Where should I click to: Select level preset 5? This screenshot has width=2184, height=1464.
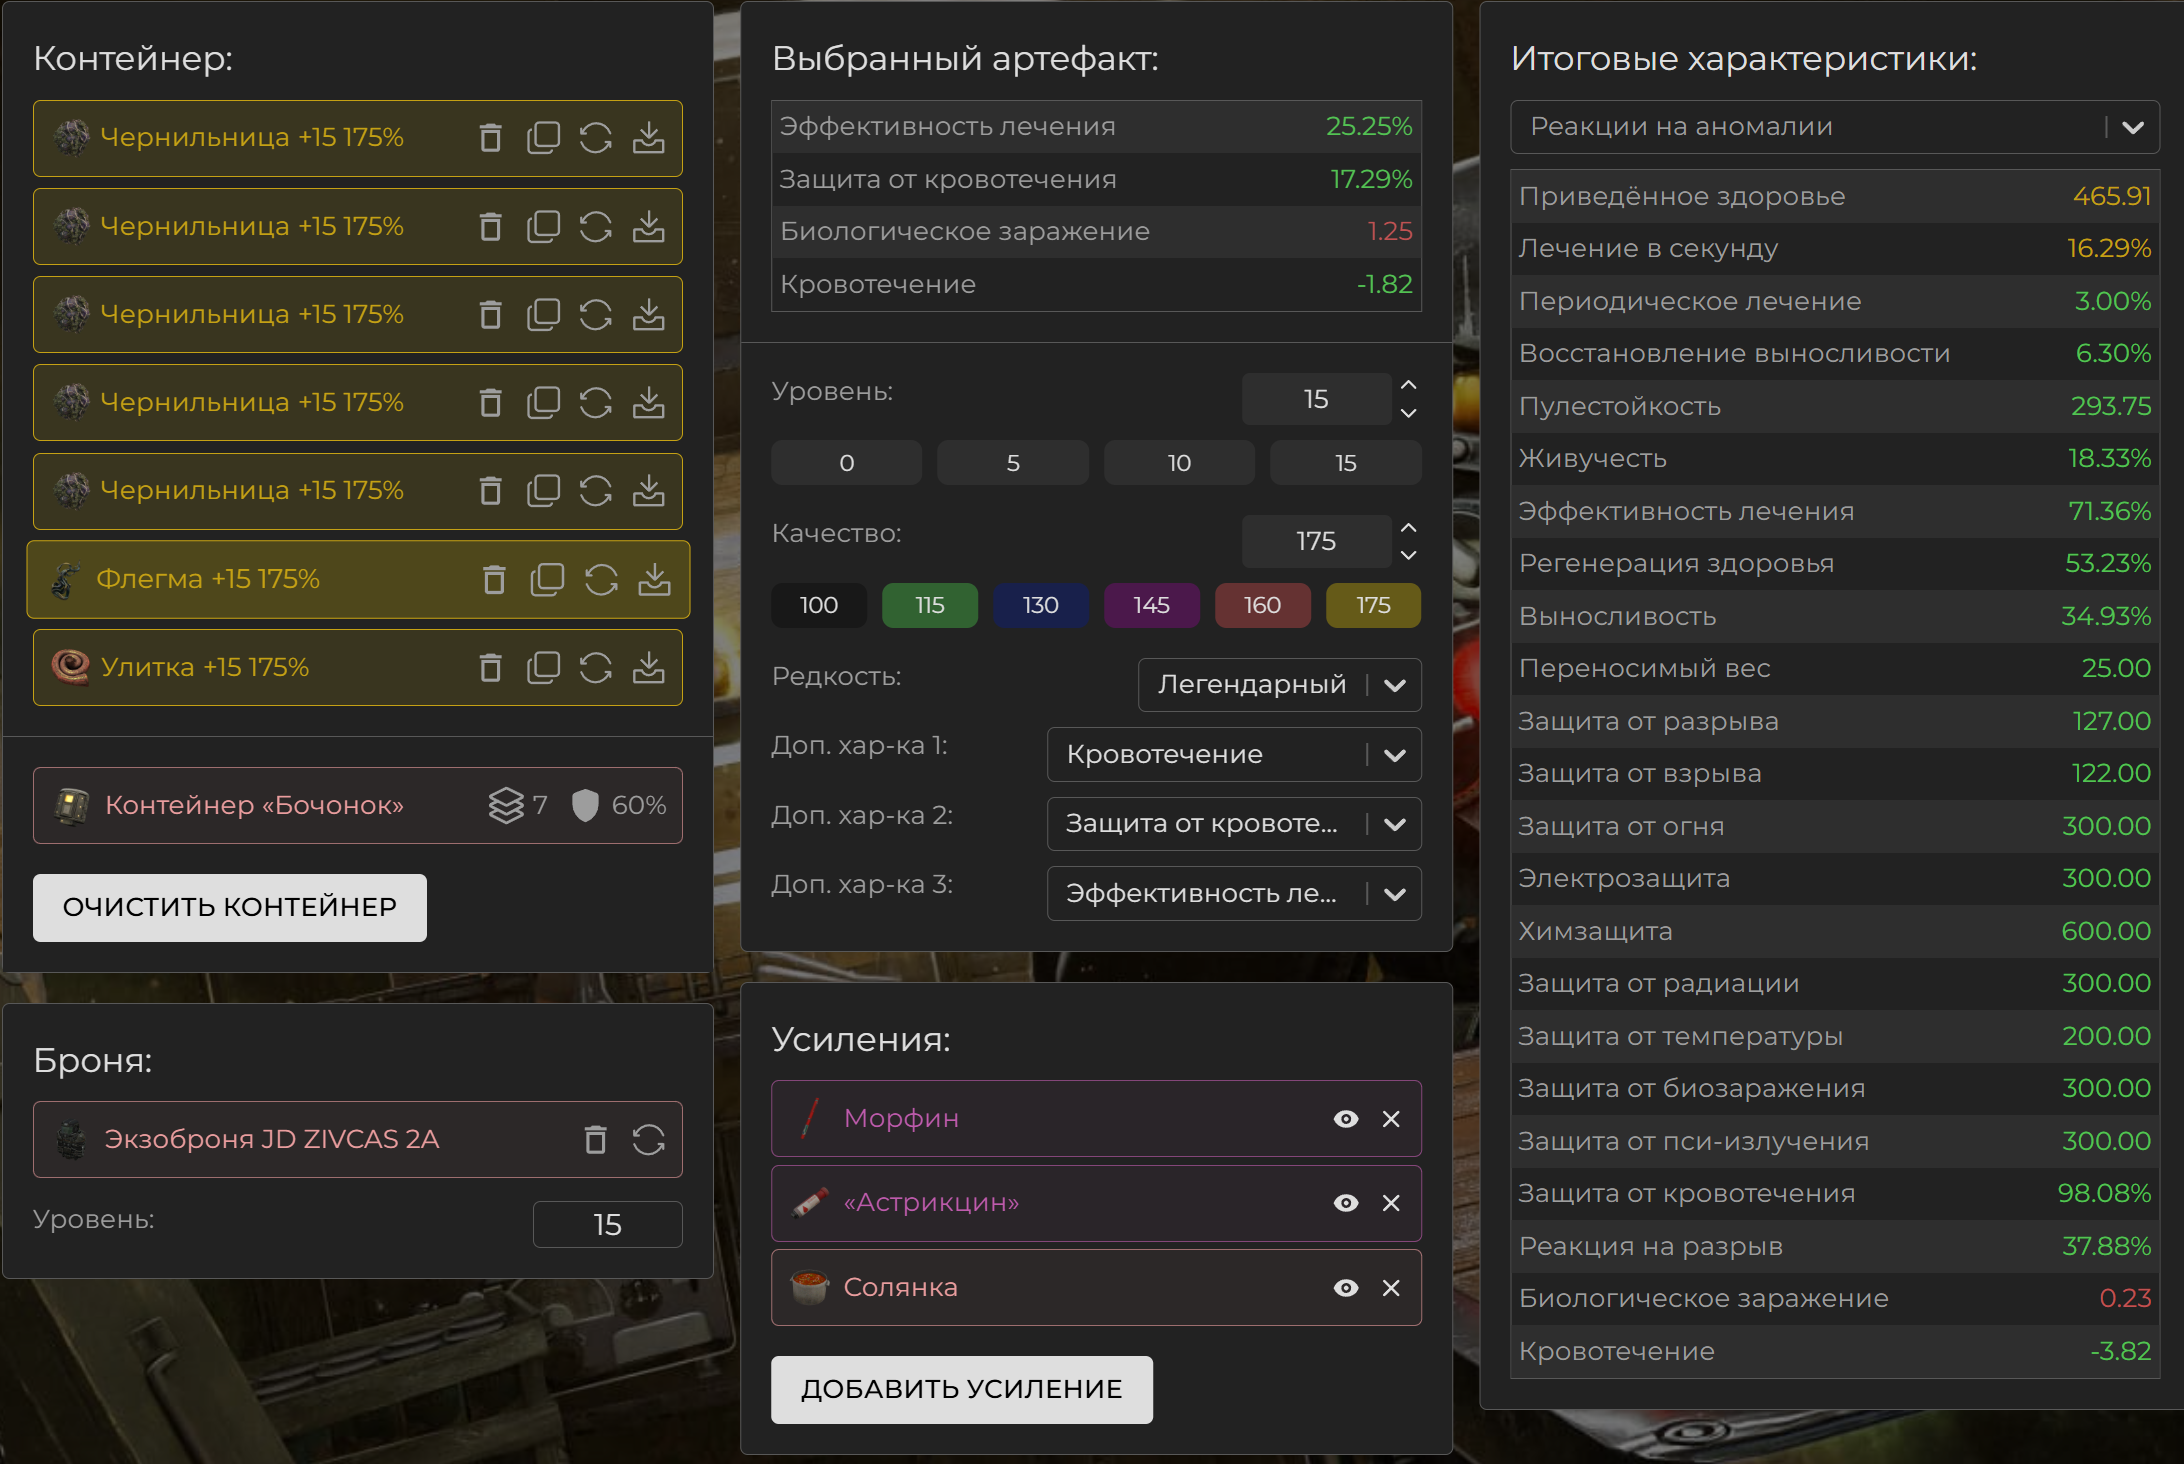point(1013,463)
